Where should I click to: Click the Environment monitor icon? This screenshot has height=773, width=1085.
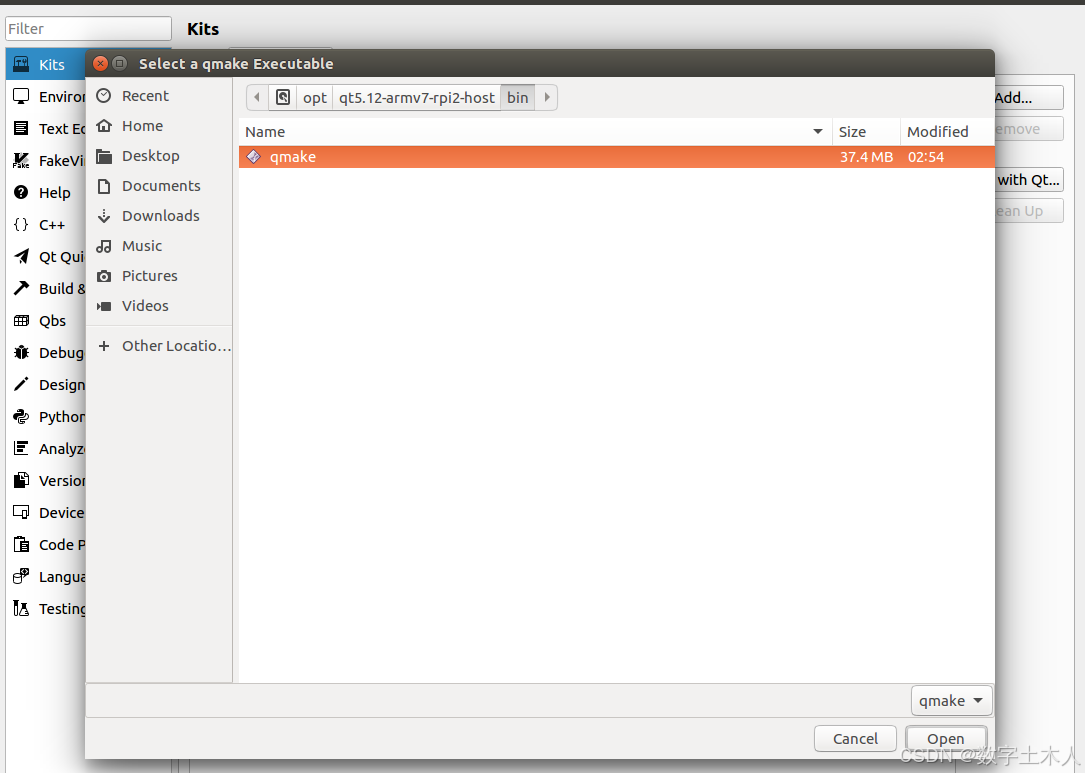(21, 96)
